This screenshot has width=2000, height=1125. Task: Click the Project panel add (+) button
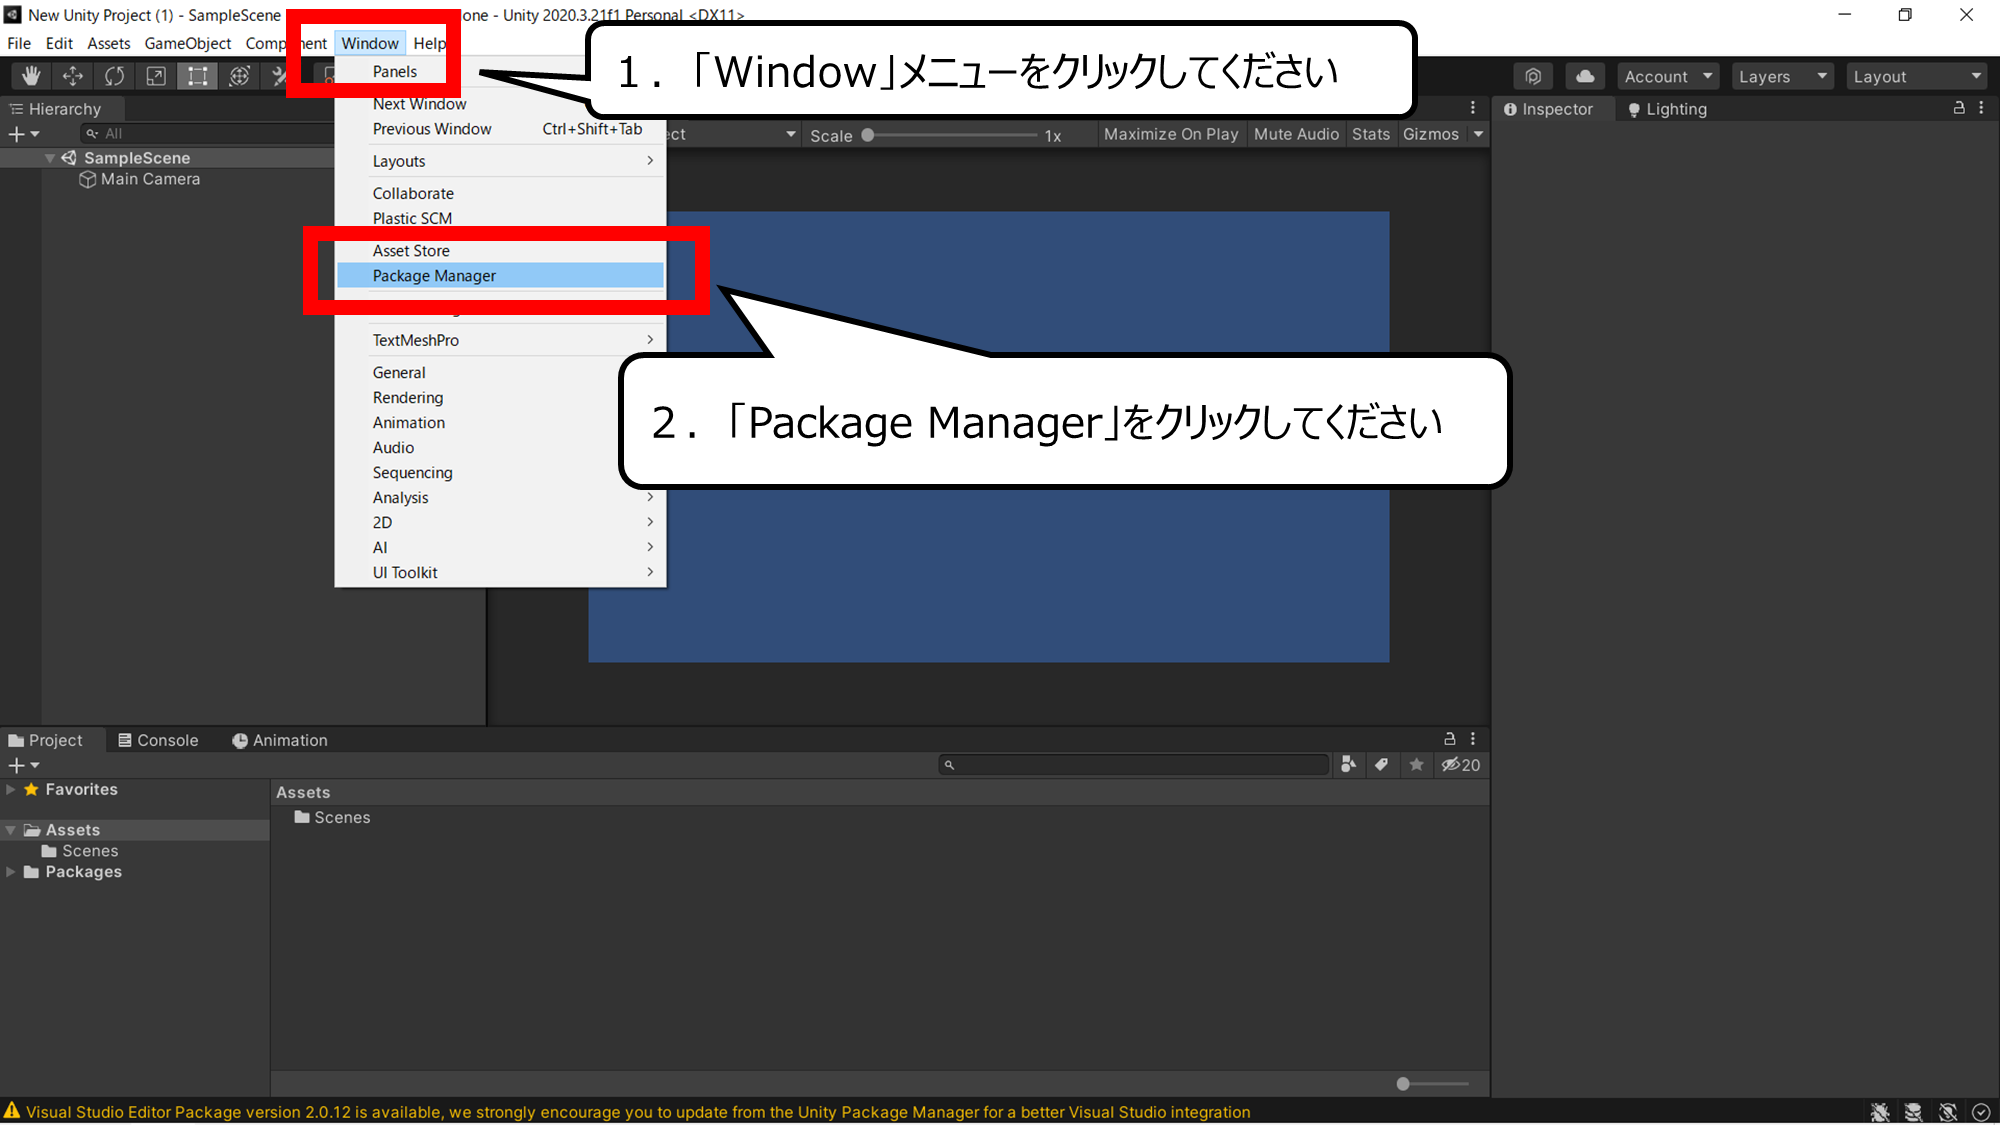click(x=23, y=765)
